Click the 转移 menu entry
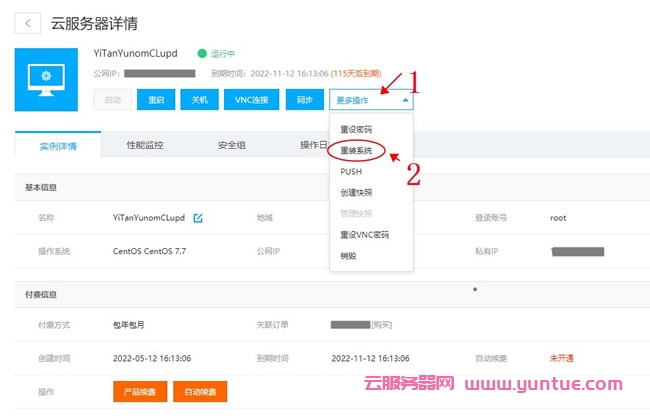This screenshot has height=420, width=650. tap(348, 255)
